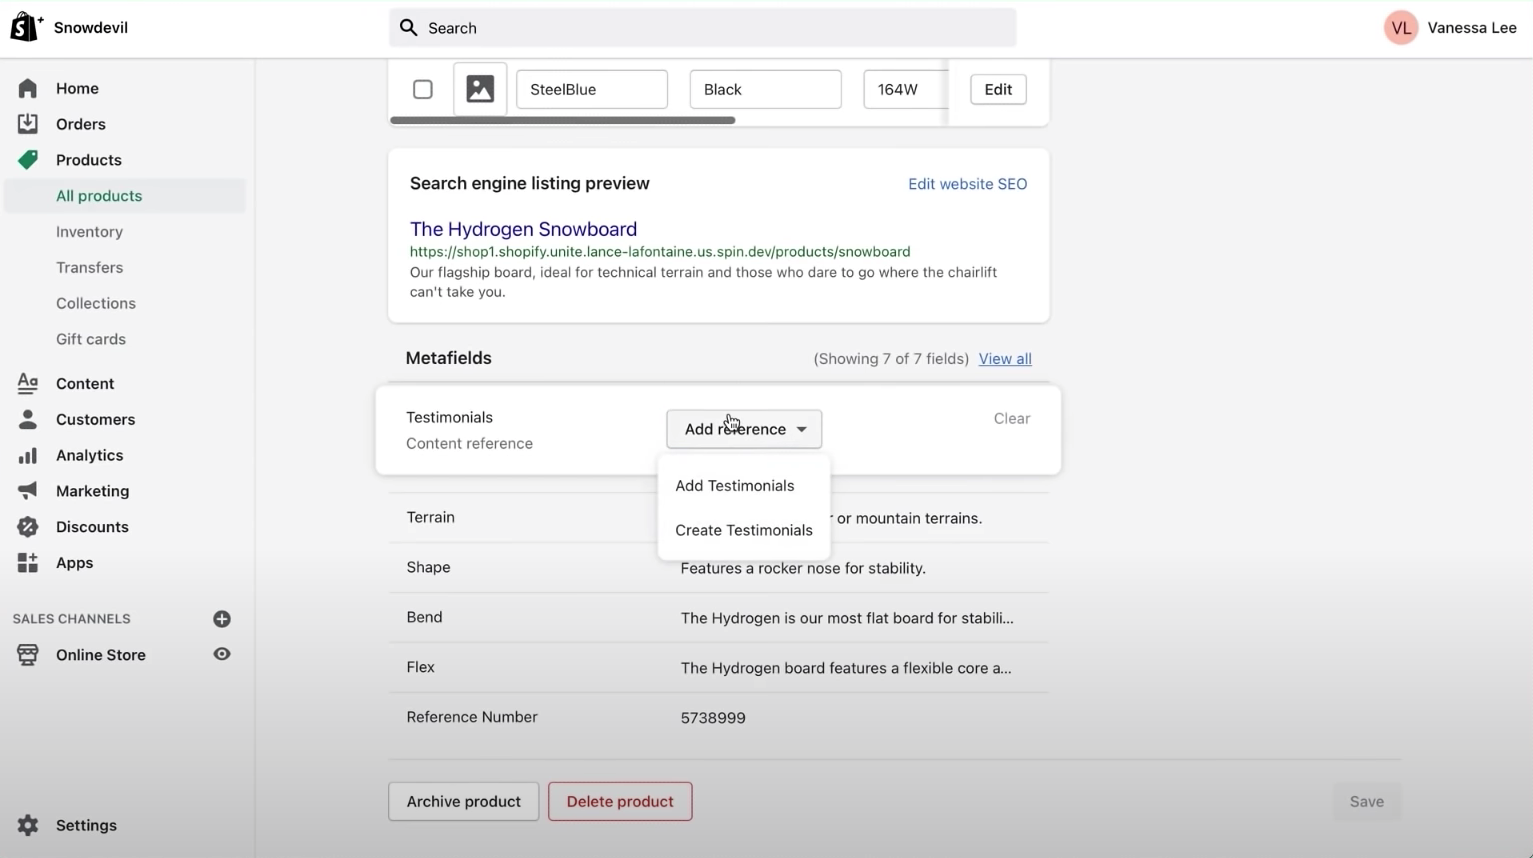The width and height of the screenshot is (1533, 858).
Task: Click the Home house icon
Action: pos(28,88)
